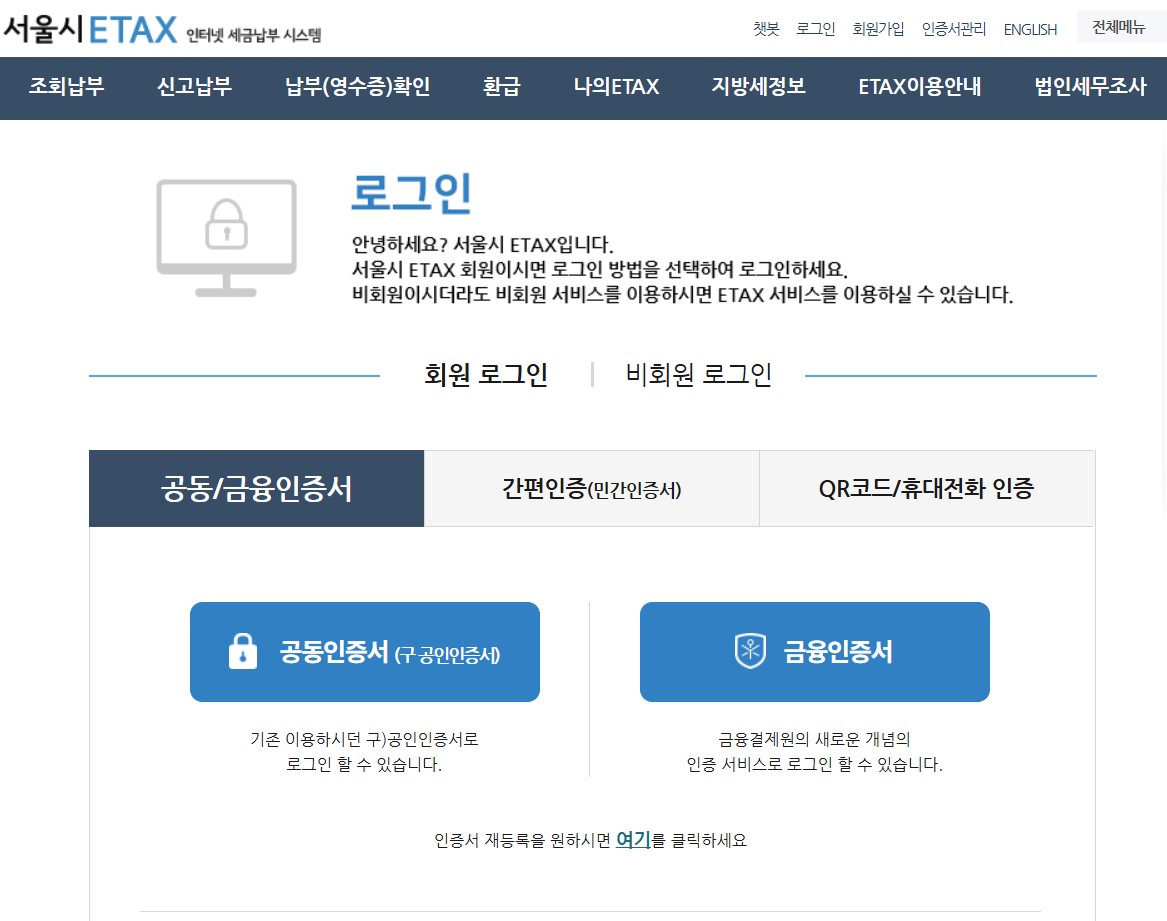Open the ETAX이용안내 menu
Image resolution: width=1167 pixels, height=921 pixels.
[x=919, y=88]
